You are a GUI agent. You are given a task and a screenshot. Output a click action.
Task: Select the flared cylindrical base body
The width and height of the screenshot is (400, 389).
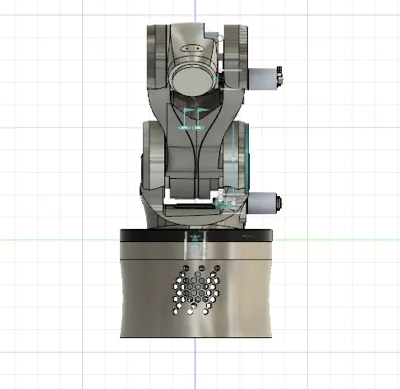(196, 289)
